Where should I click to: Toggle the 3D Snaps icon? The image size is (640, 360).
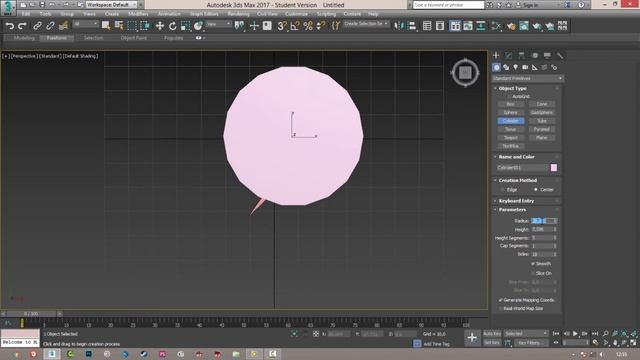[x=282, y=26]
